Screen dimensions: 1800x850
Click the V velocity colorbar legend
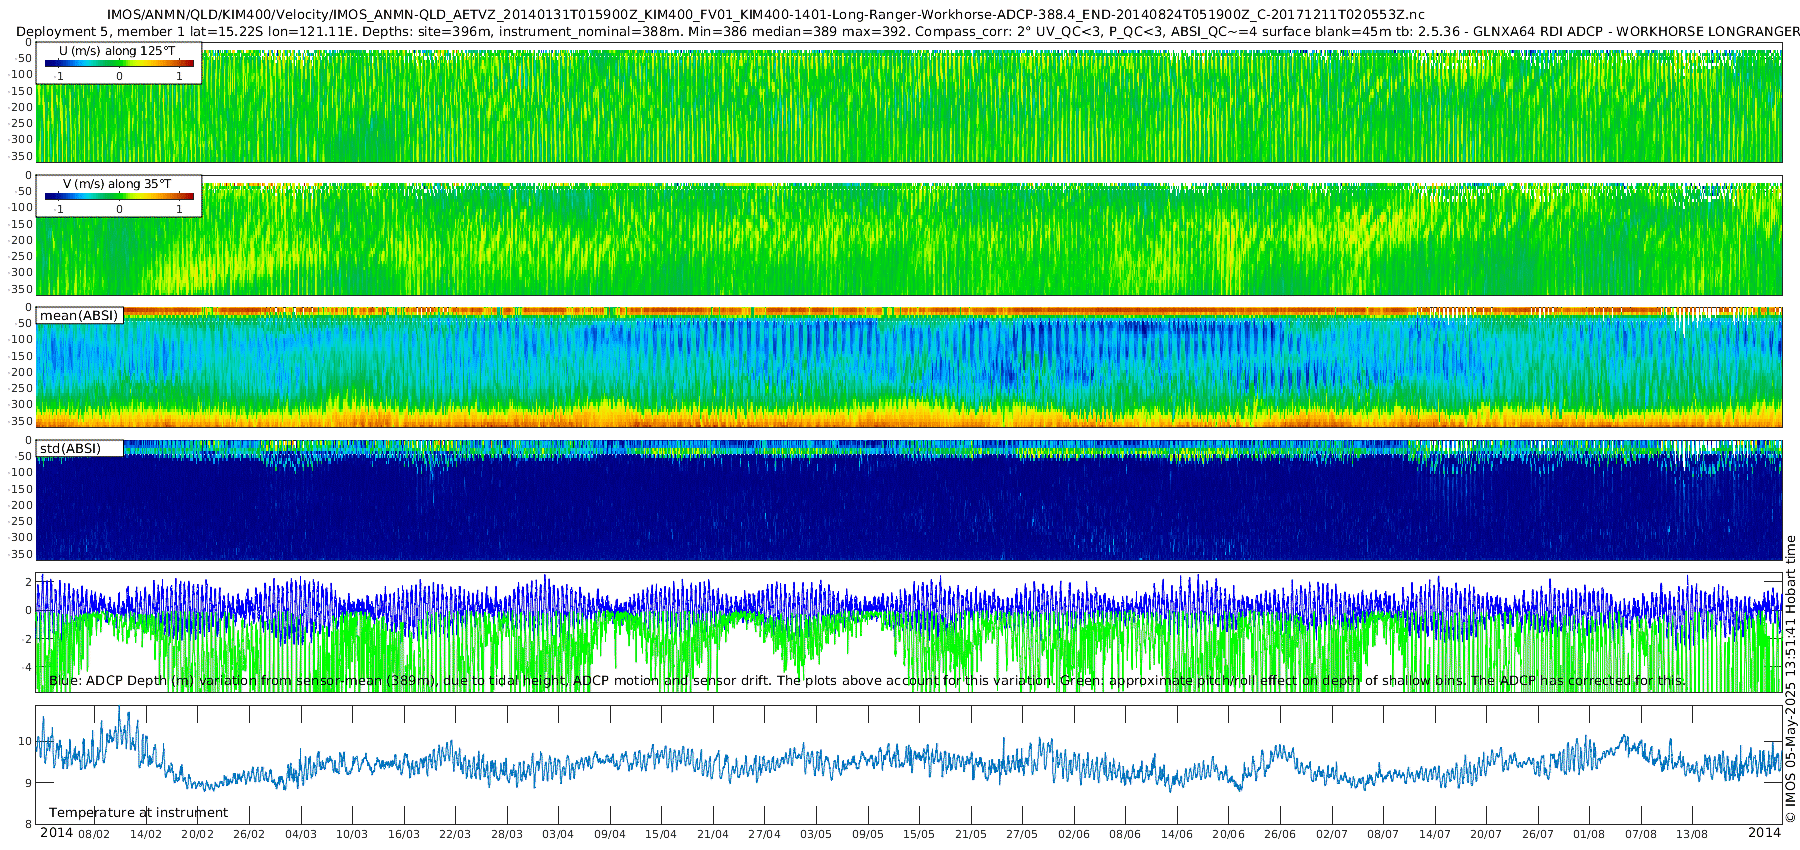(x=119, y=197)
